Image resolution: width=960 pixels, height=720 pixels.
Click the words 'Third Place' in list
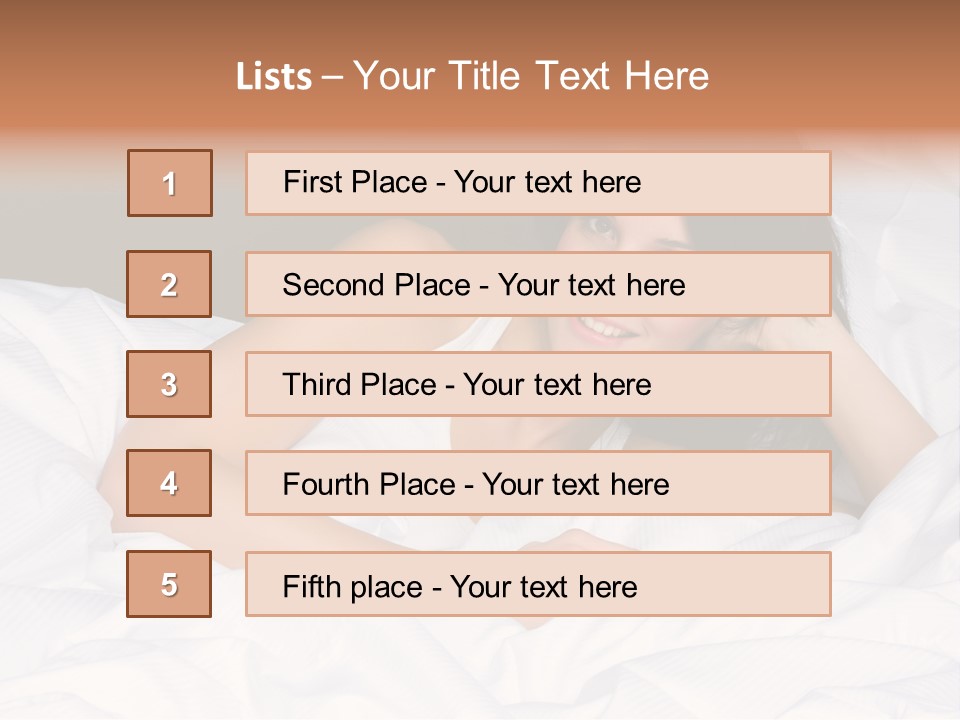click(x=359, y=385)
